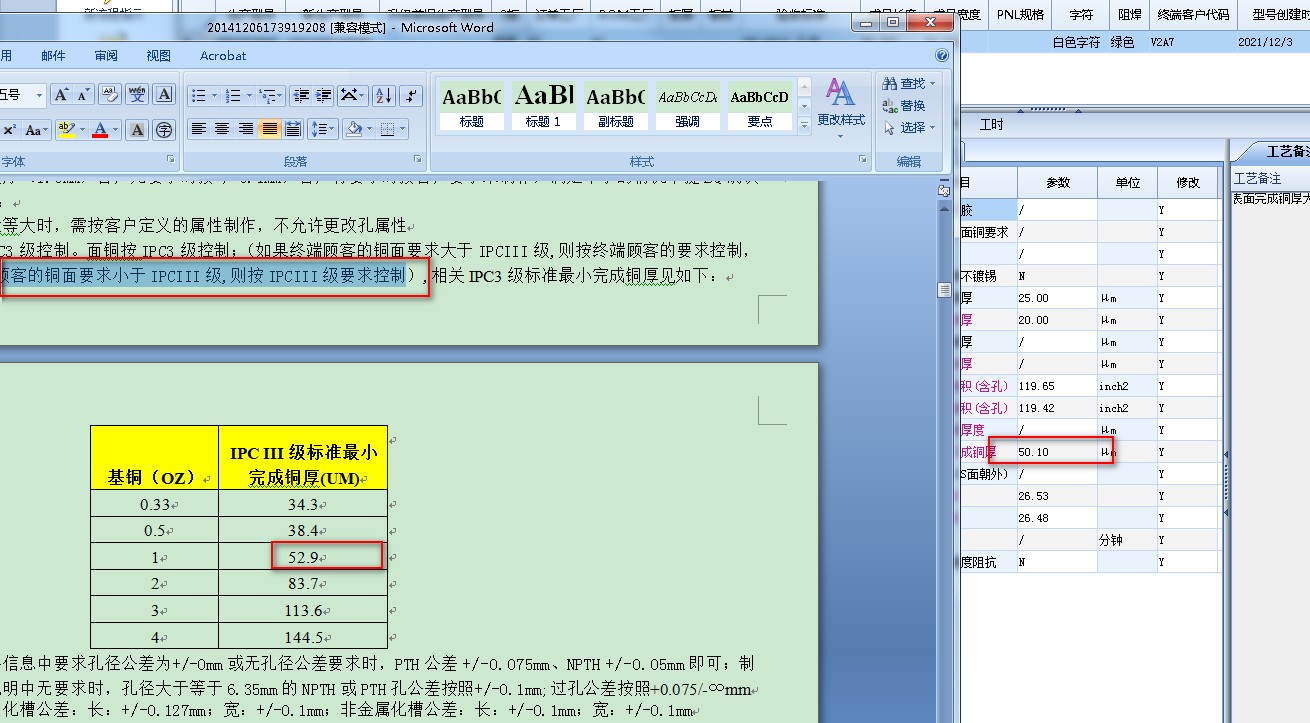Open the Acrobat ribbon tab
1310x723 pixels.
(223, 56)
